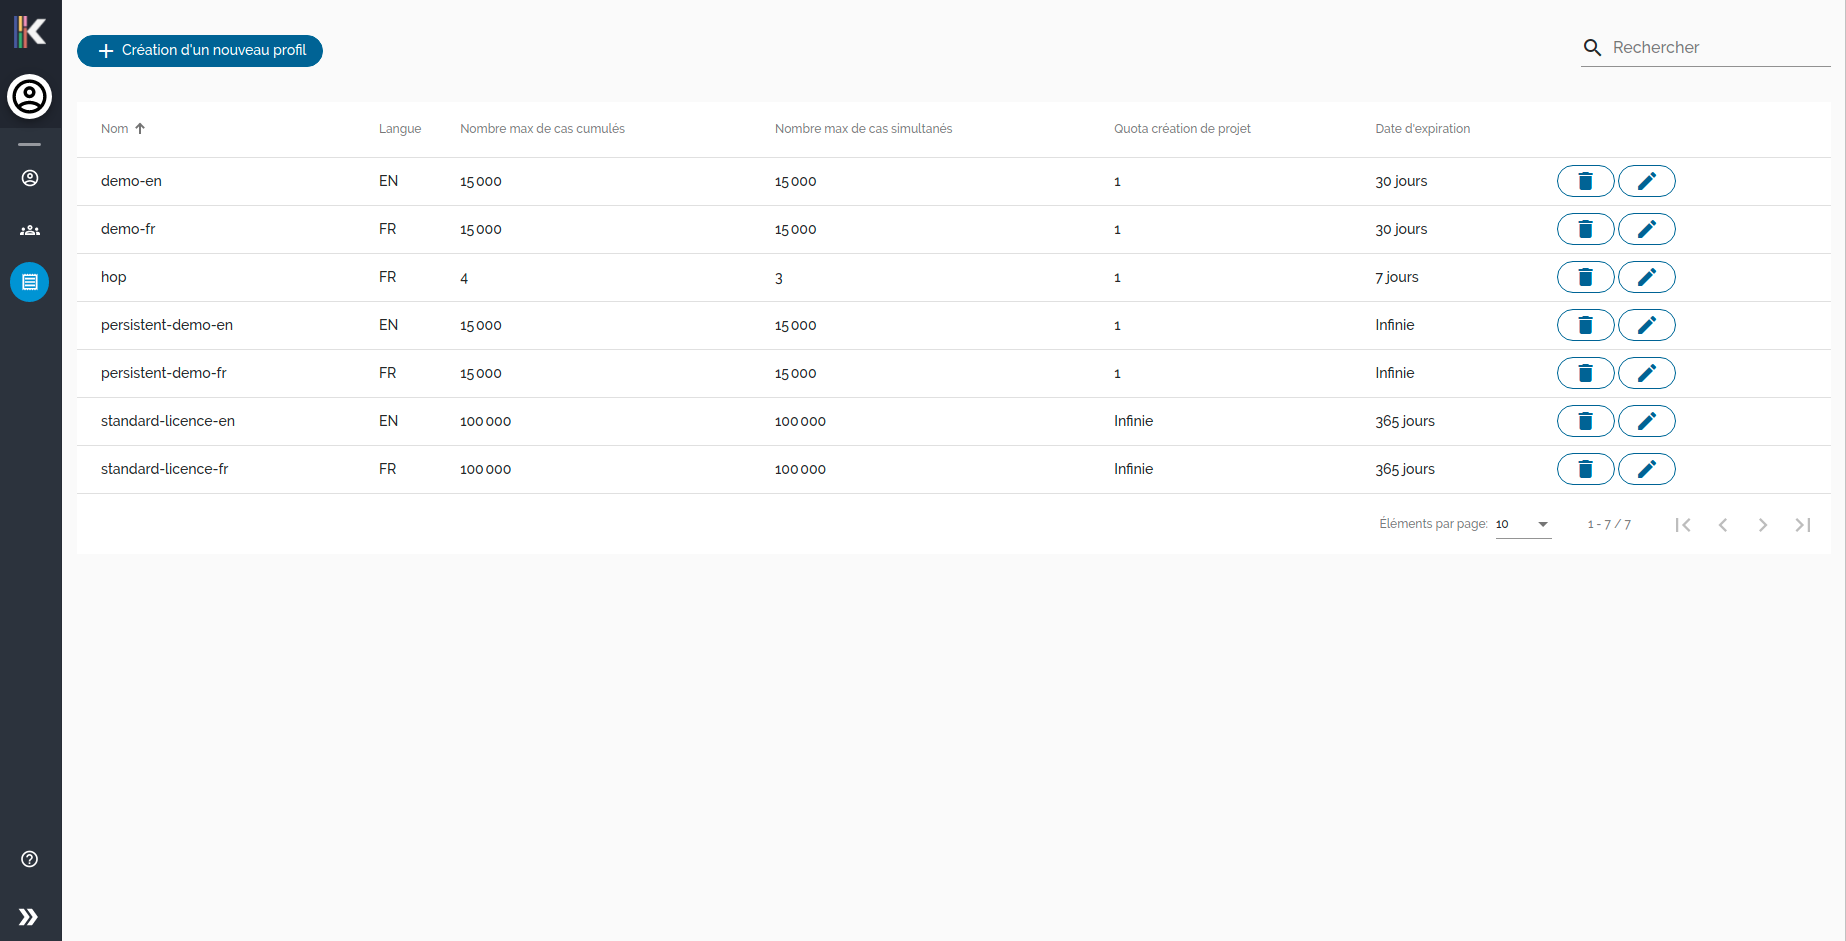Delete the hop profile using its trash icon
The image size is (1846, 941).
point(1585,277)
